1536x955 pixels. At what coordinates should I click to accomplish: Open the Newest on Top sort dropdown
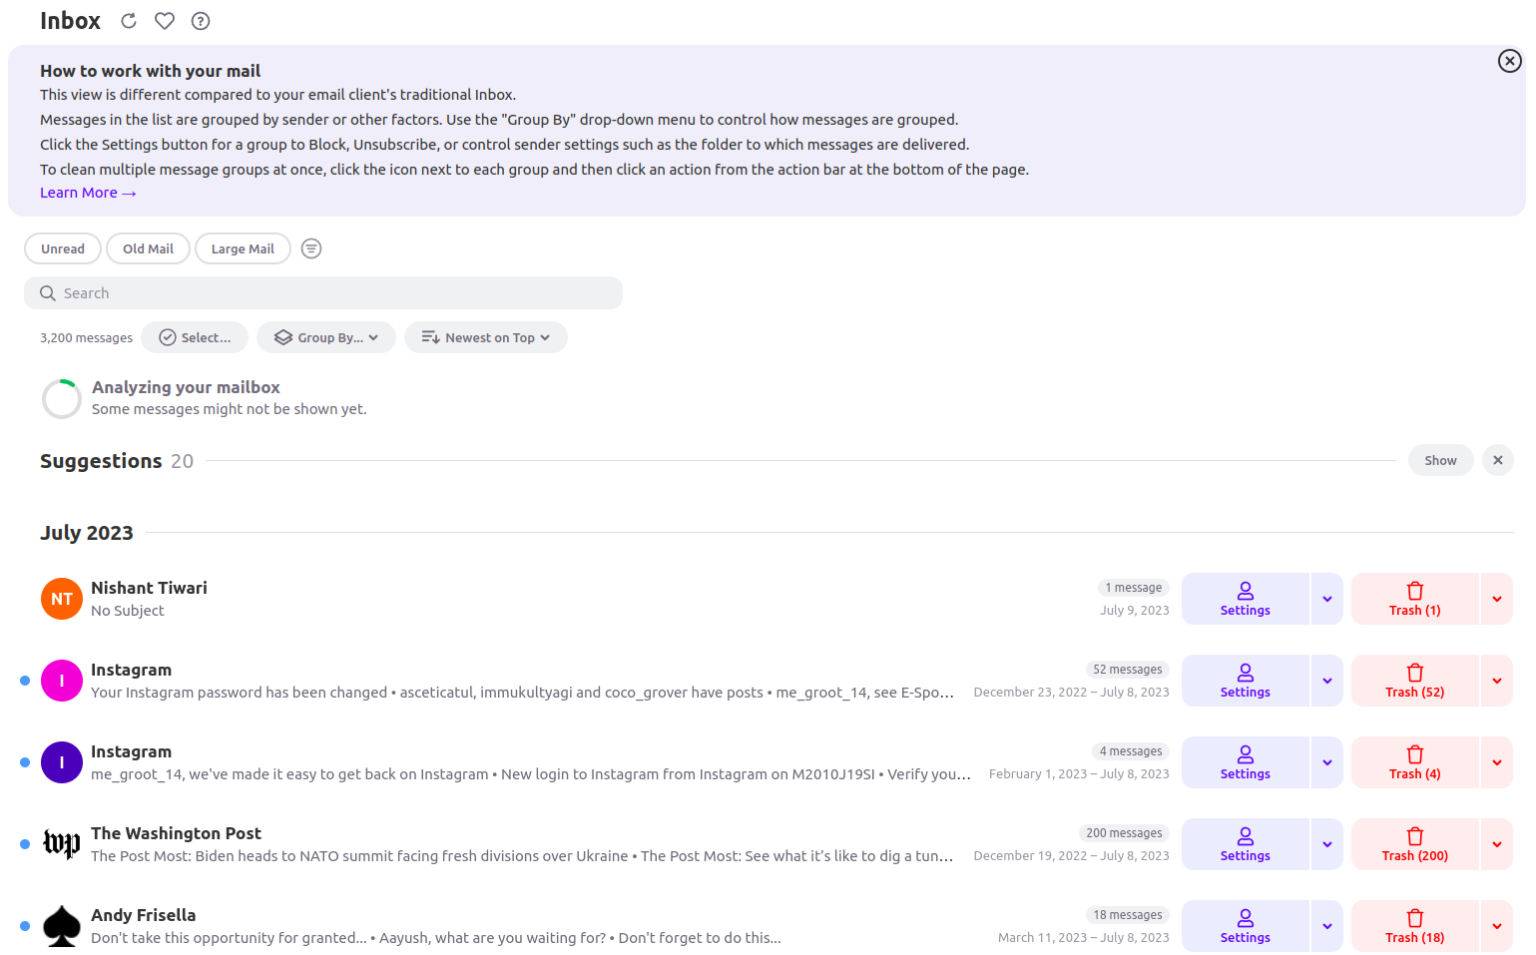486,338
